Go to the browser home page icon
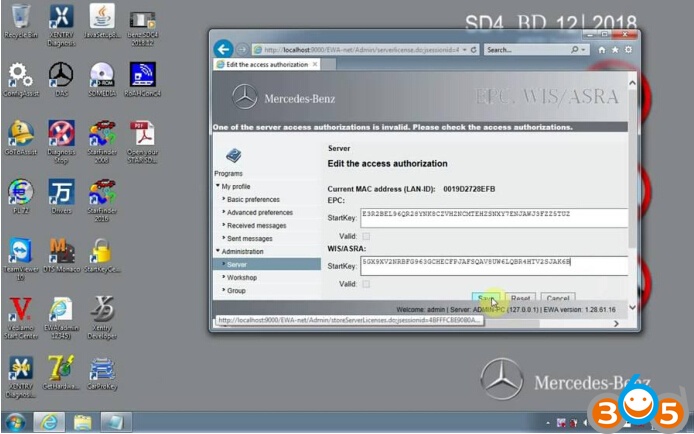The height and width of the screenshot is (434, 694). click(x=601, y=50)
